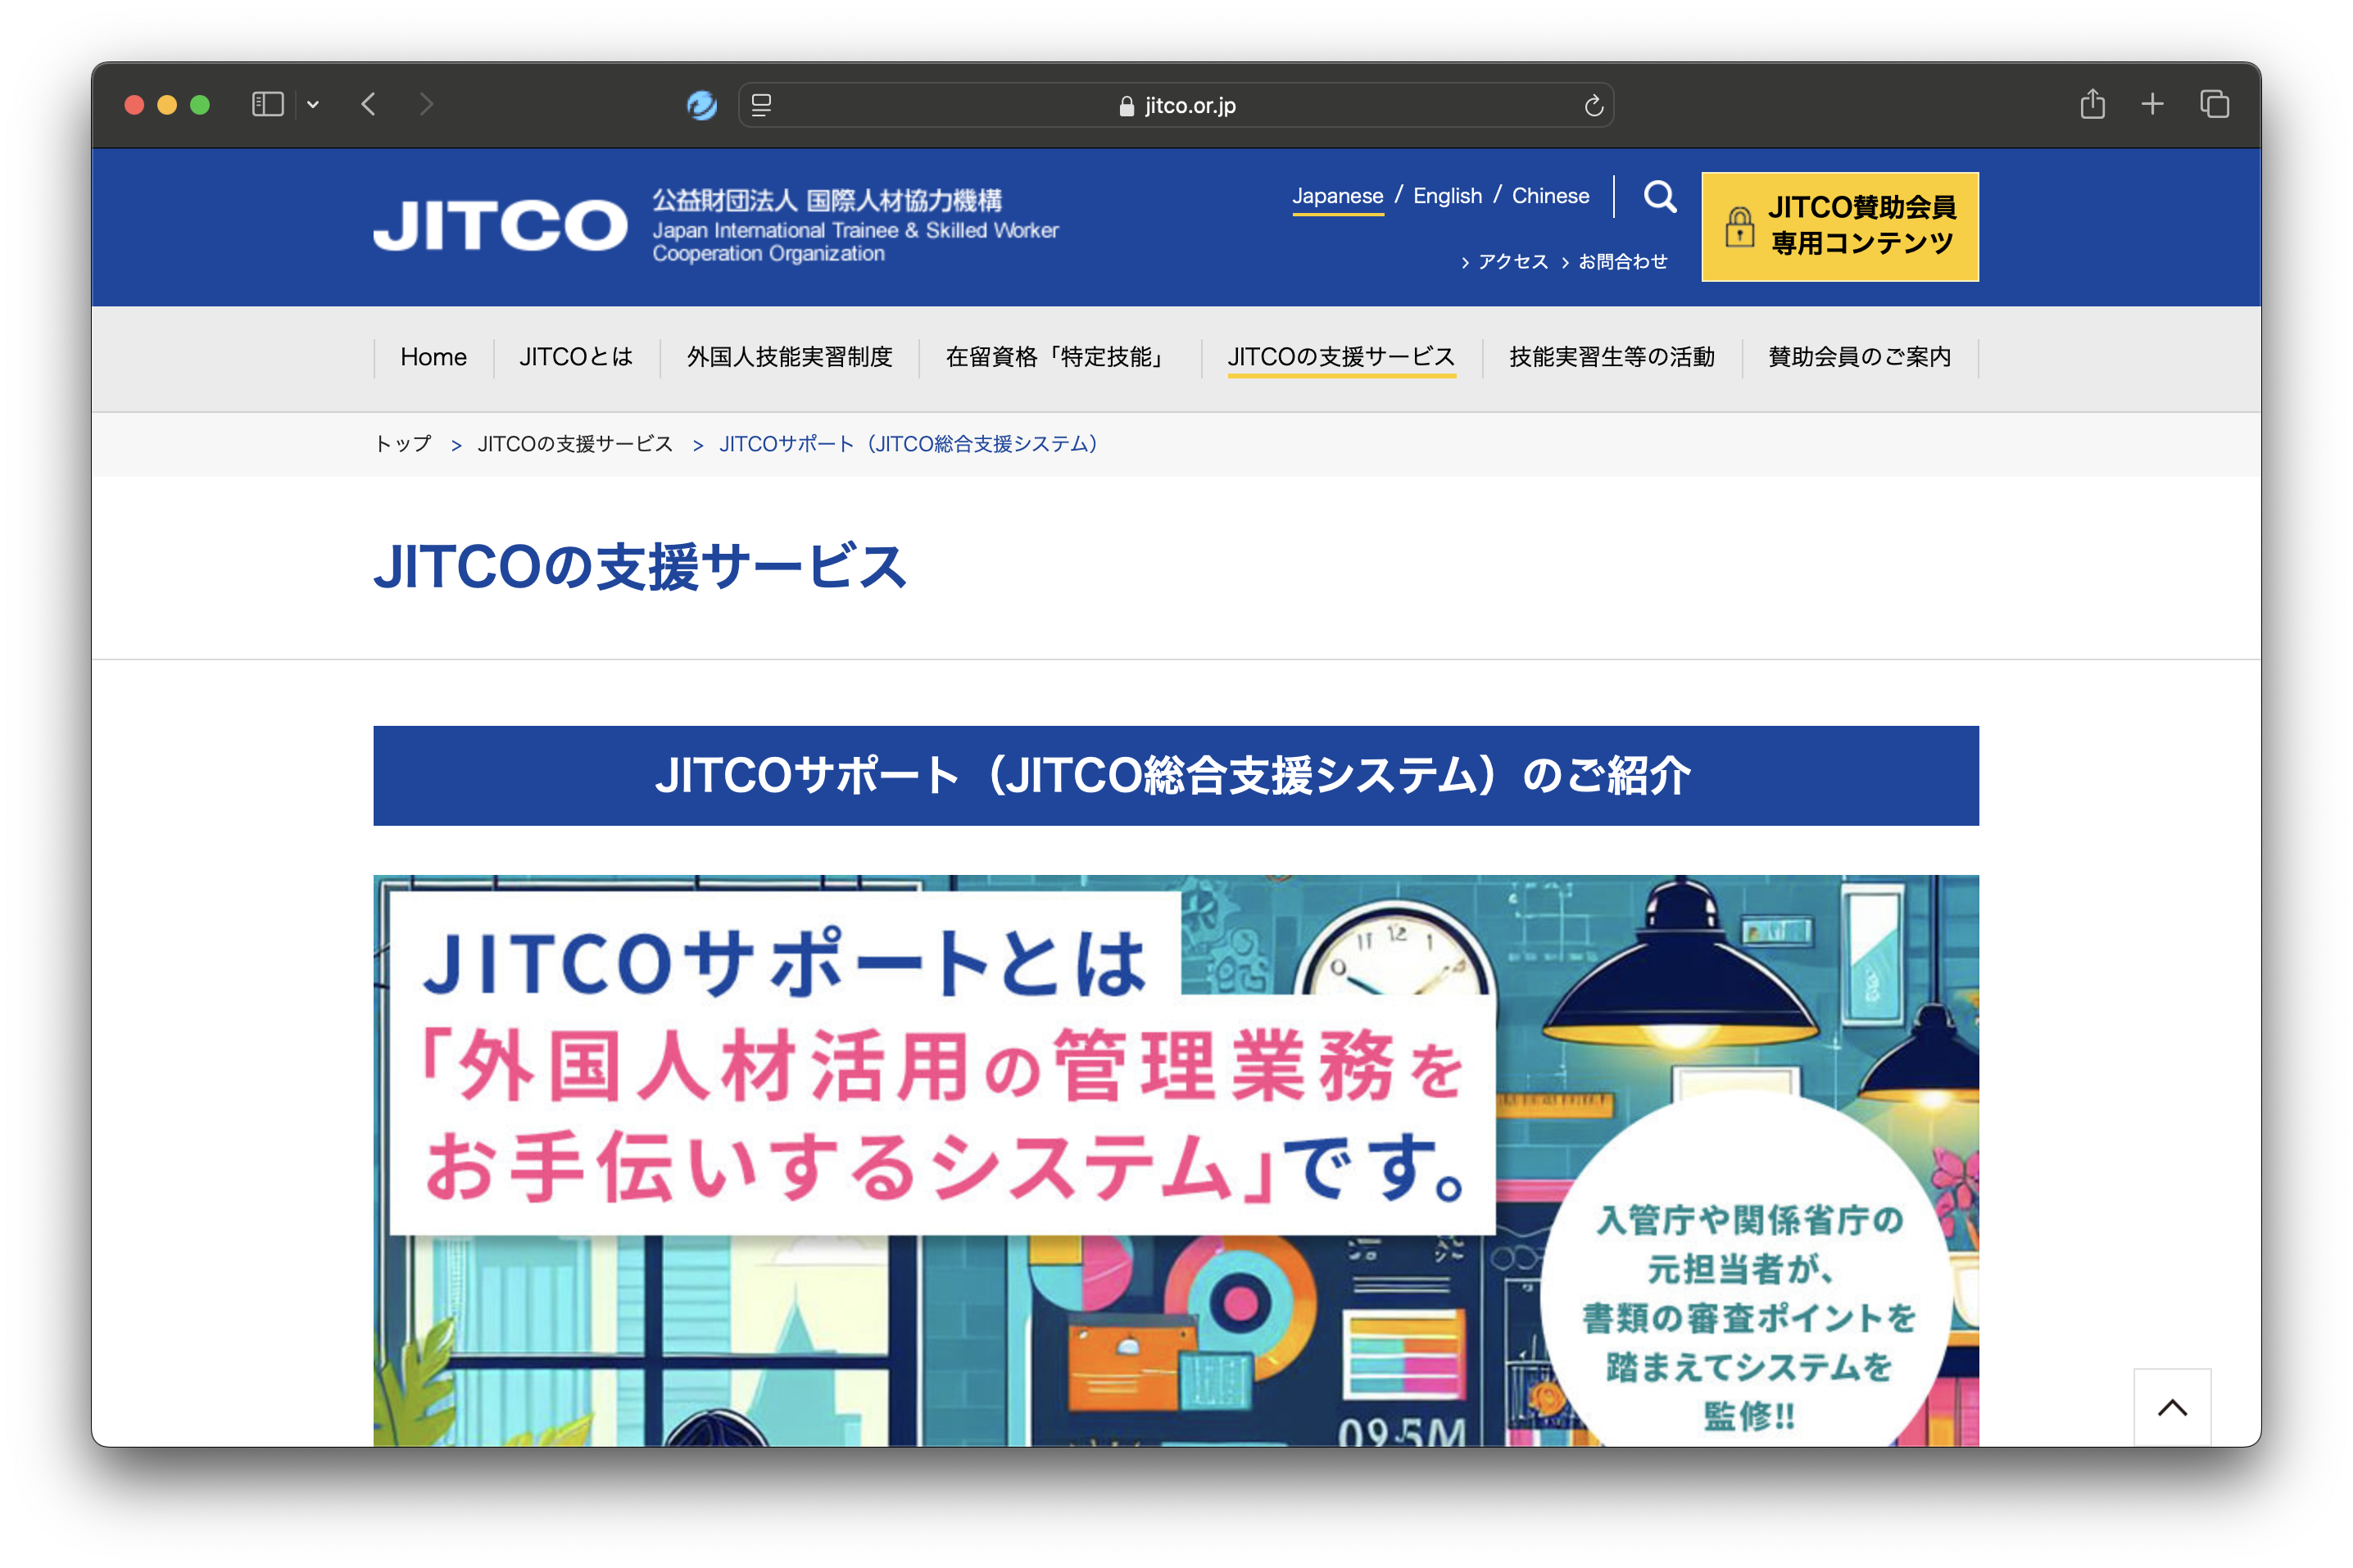
Task: Go forward with the forward arrow
Action: (x=426, y=104)
